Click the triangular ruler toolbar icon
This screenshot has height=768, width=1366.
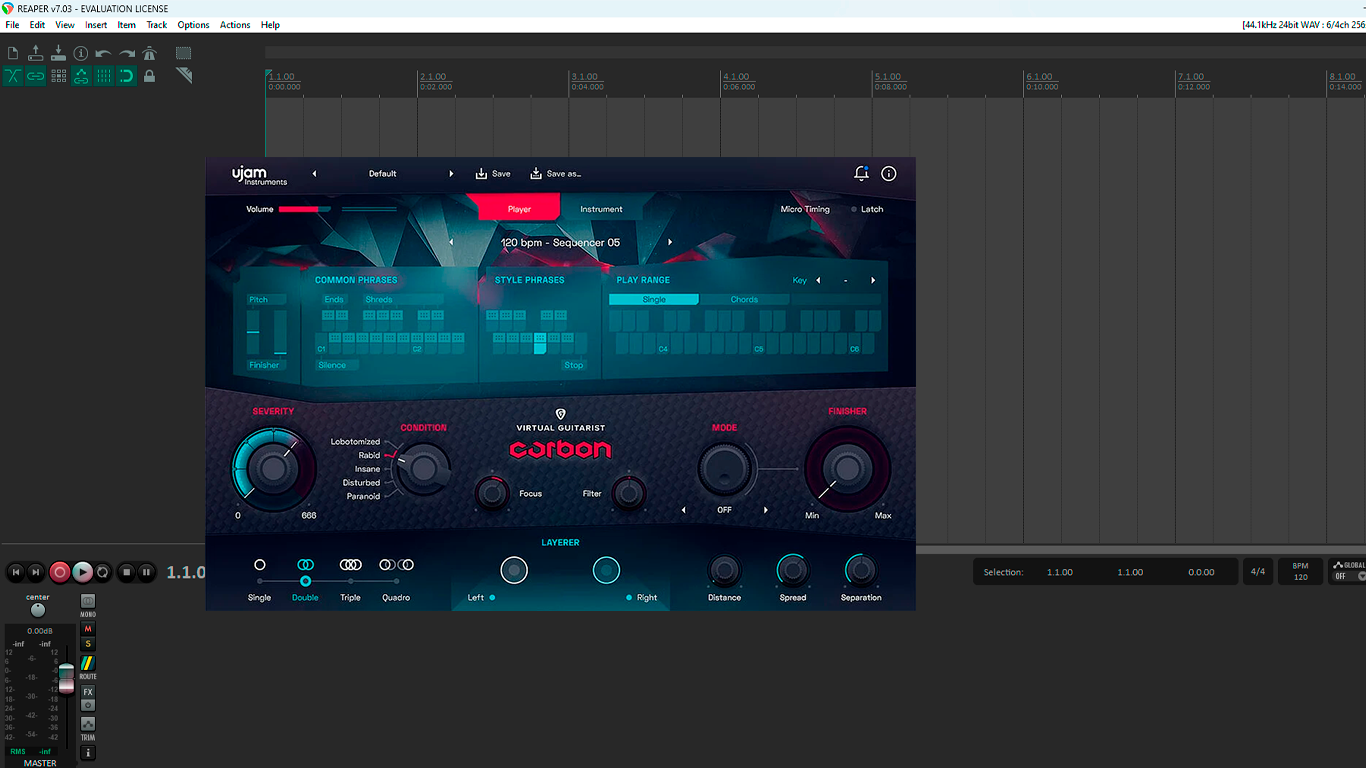pos(184,76)
